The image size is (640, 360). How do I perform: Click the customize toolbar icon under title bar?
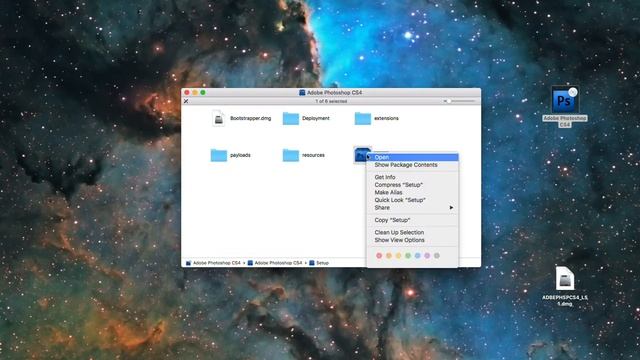(x=186, y=101)
